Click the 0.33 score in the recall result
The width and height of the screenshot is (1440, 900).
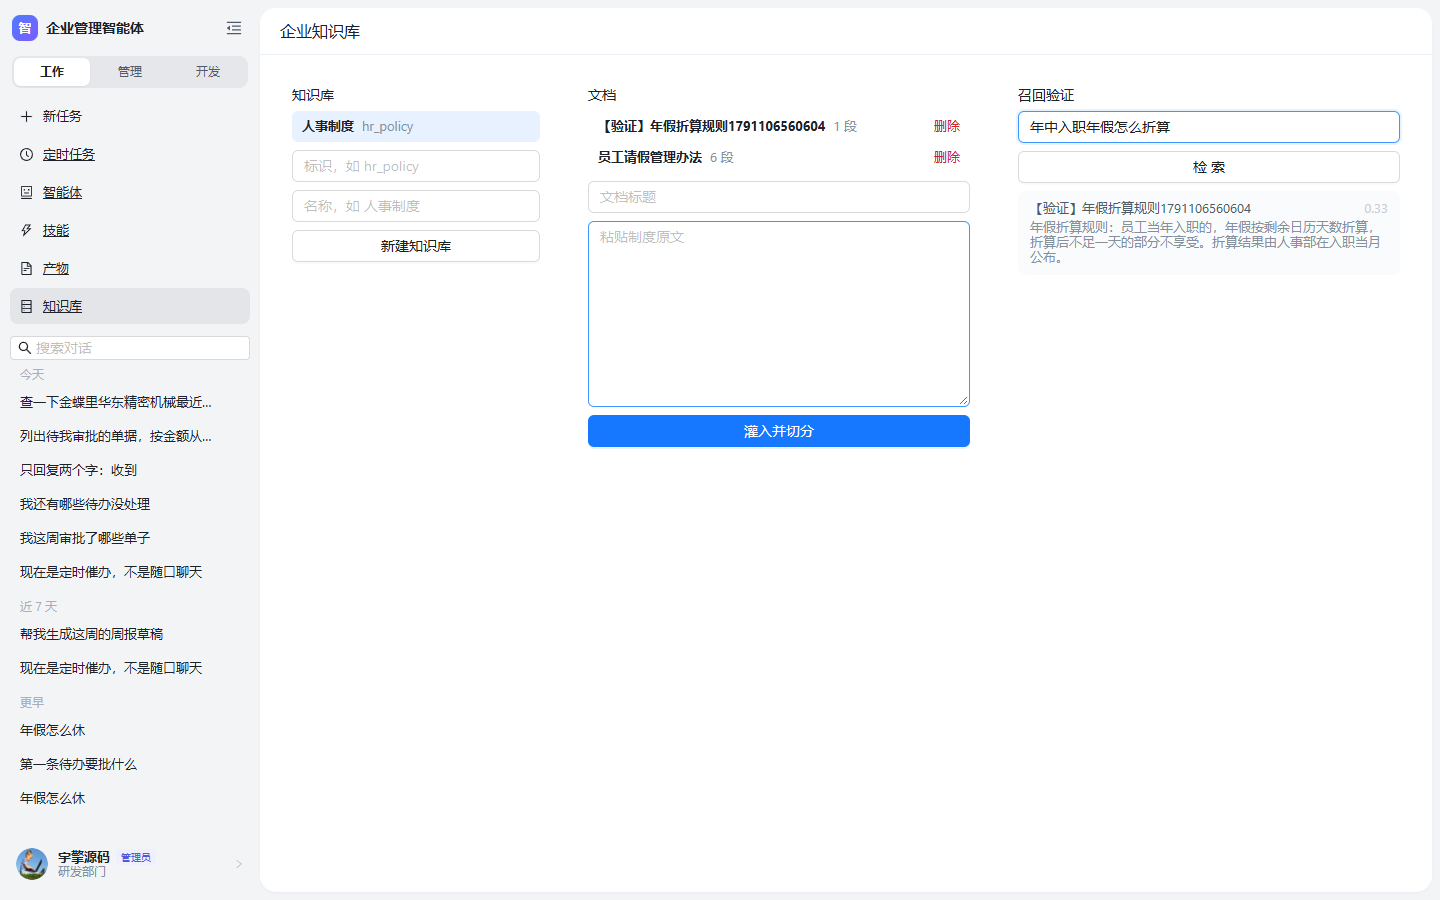[1376, 209]
